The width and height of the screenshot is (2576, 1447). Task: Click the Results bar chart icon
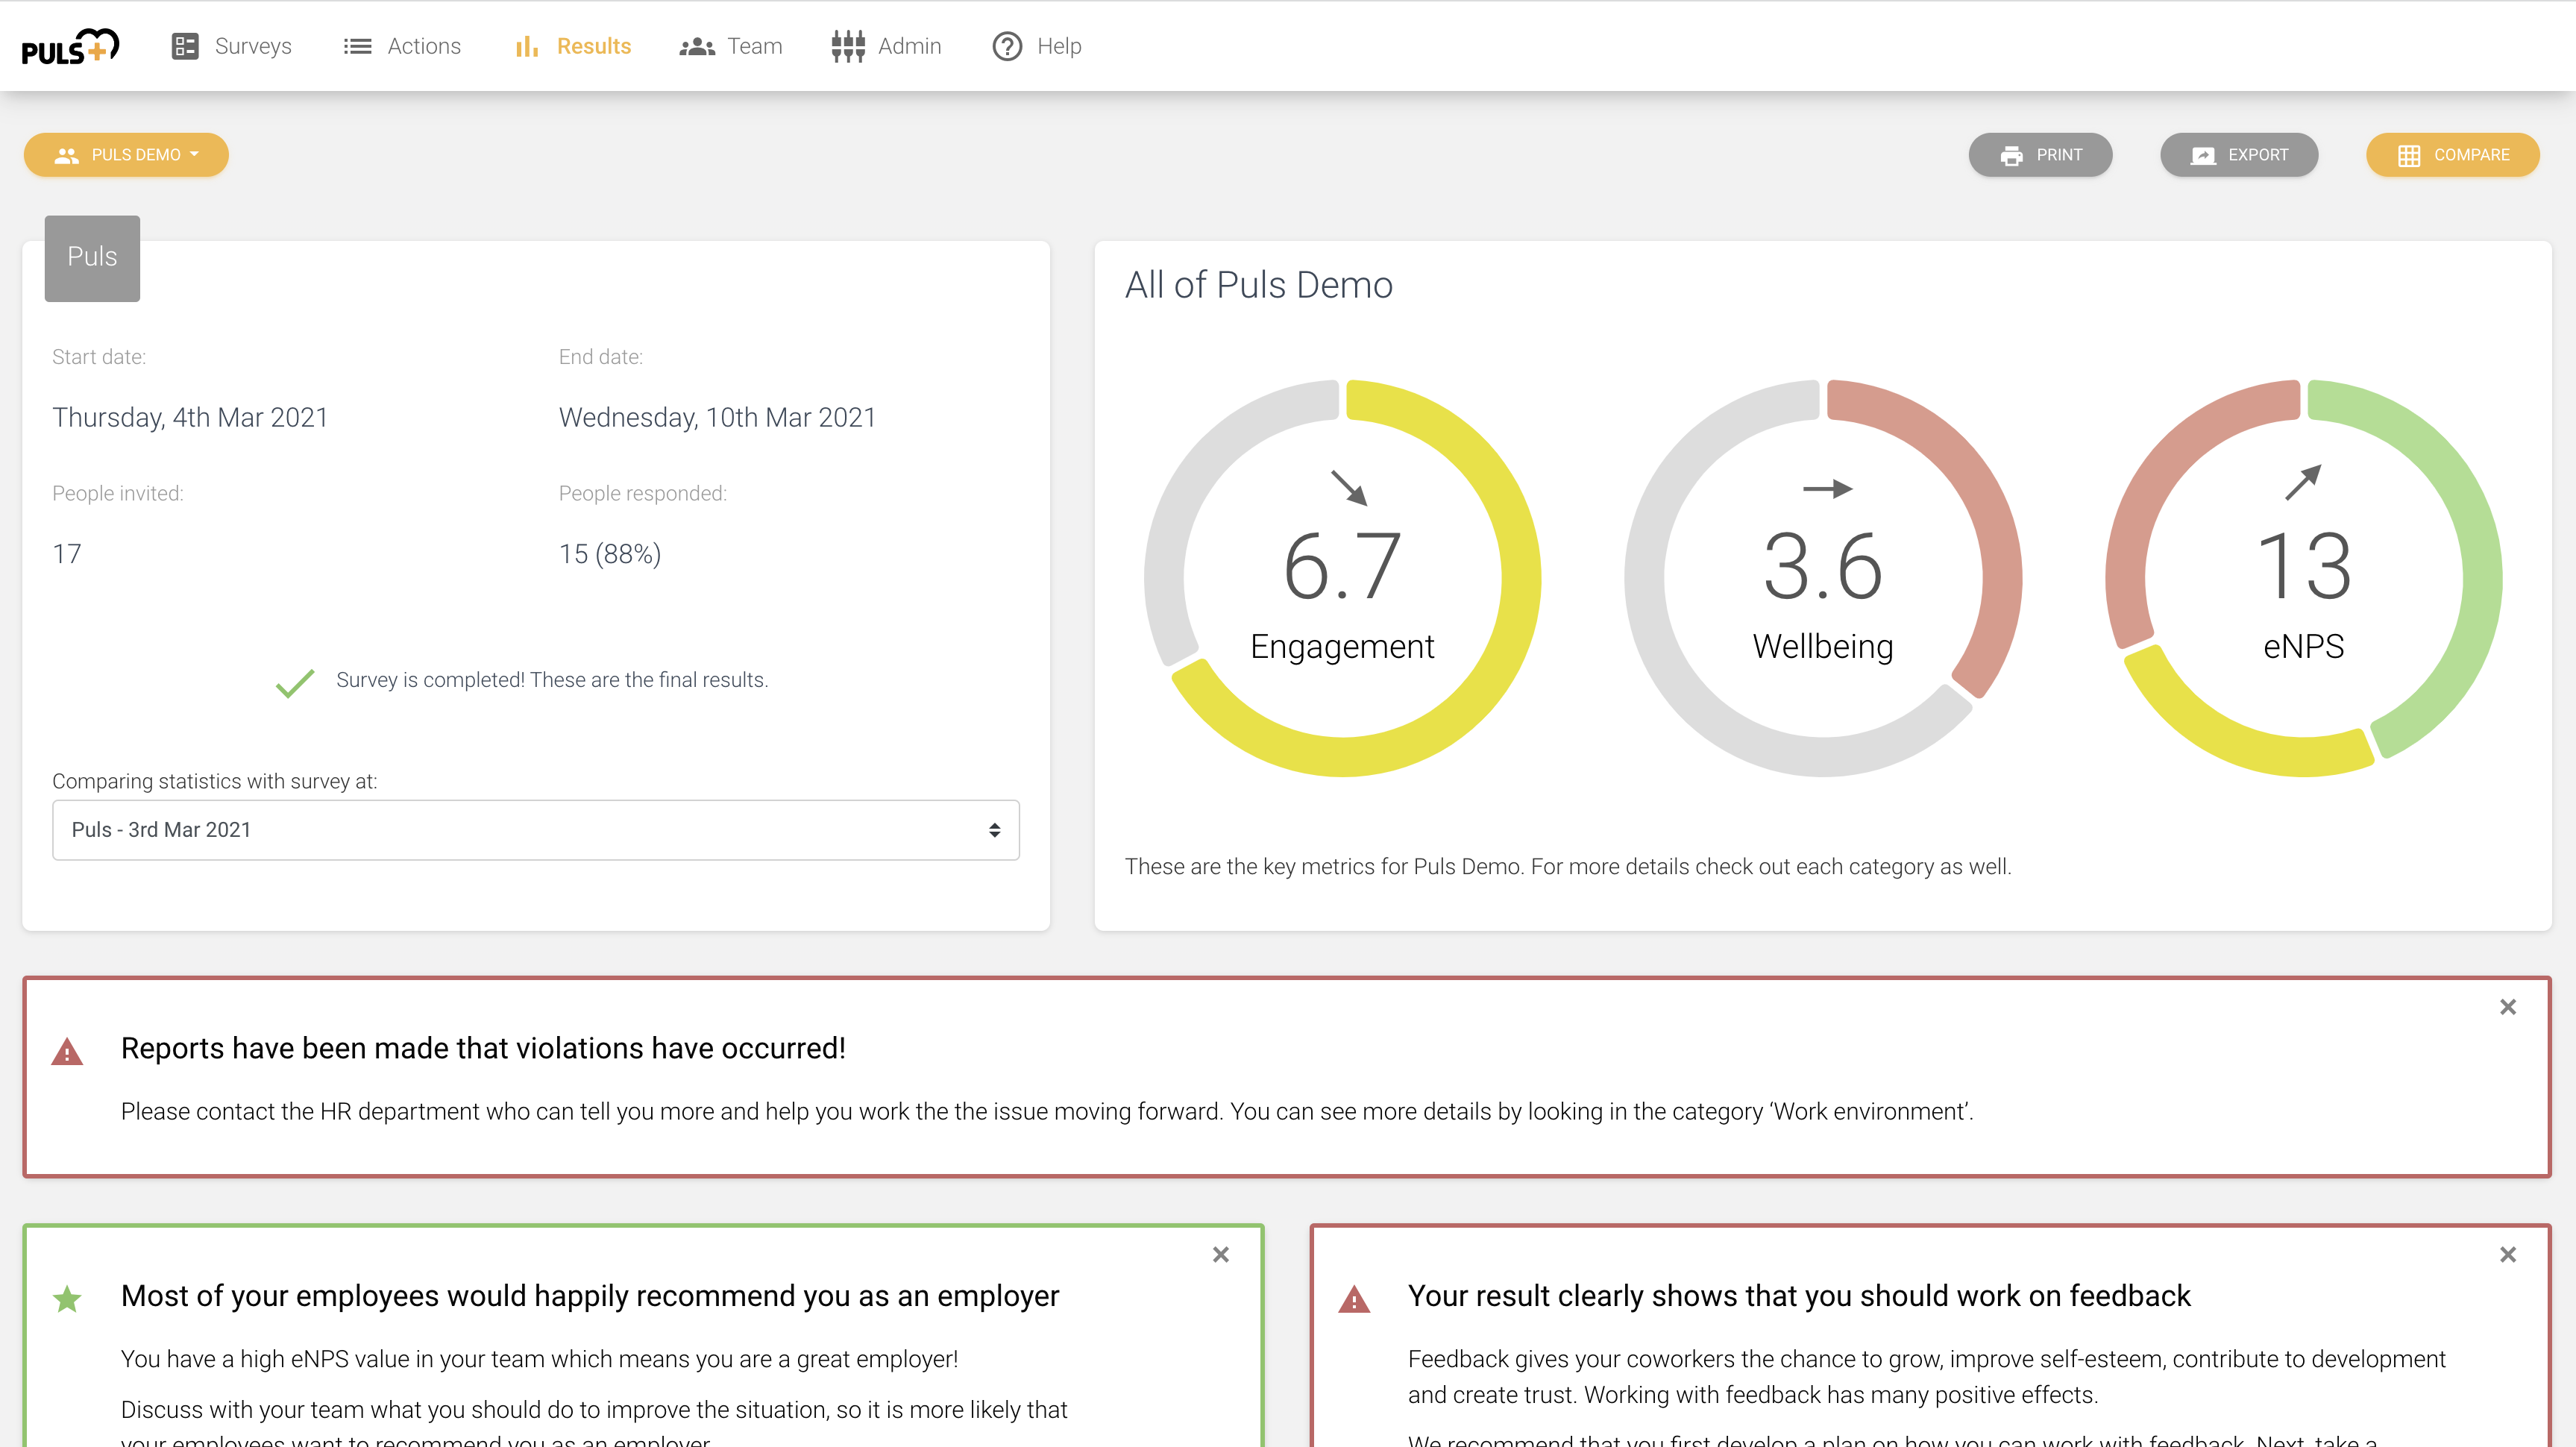point(527,46)
